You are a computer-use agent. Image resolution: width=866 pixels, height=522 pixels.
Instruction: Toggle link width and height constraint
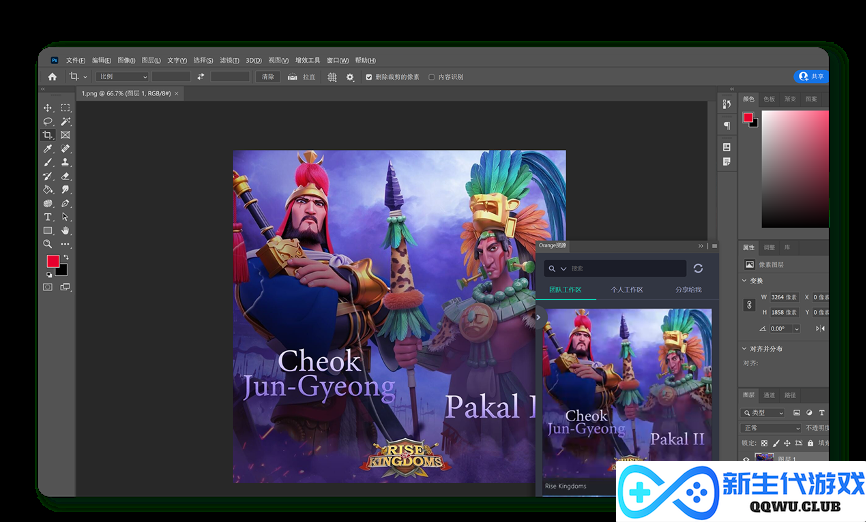click(749, 305)
